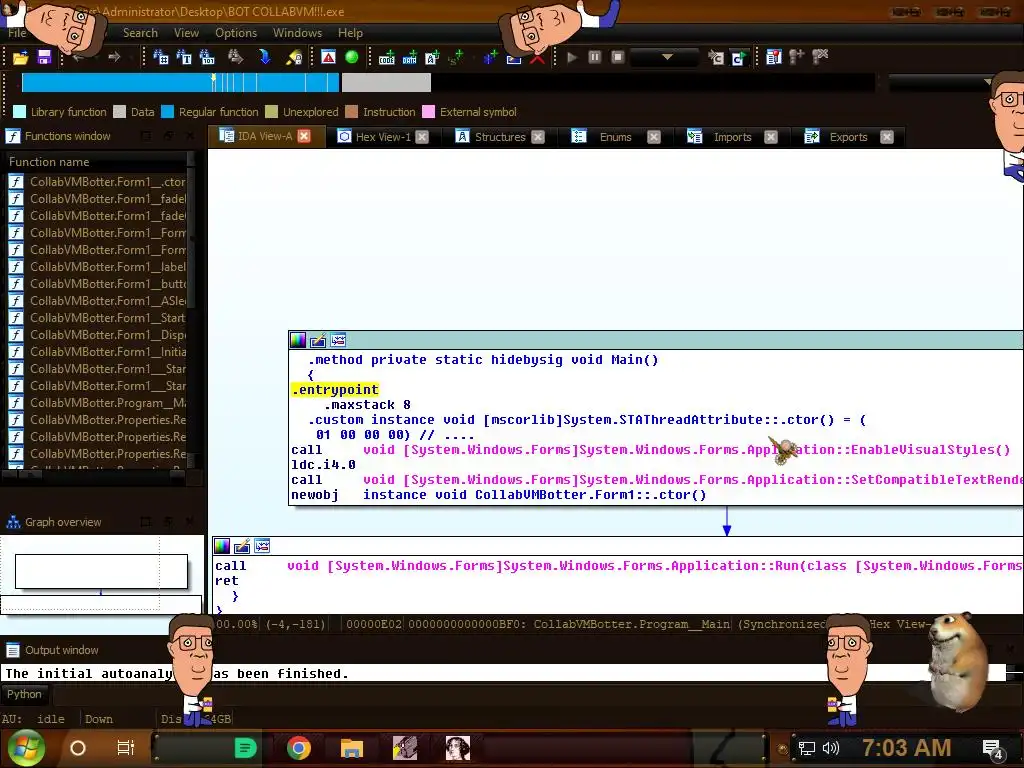The height and width of the screenshot is (768, 1024).
Task: Click remove trace X toolbar icon
Action: point(820,57)
